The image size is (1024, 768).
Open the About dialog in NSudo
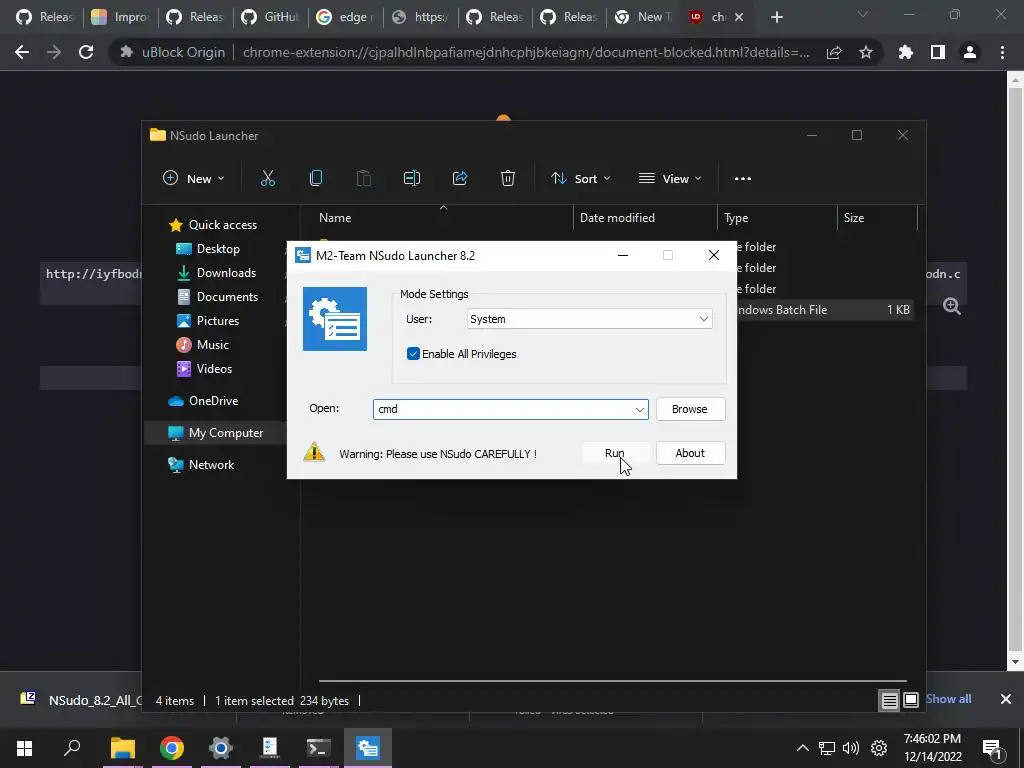point(690,453)
